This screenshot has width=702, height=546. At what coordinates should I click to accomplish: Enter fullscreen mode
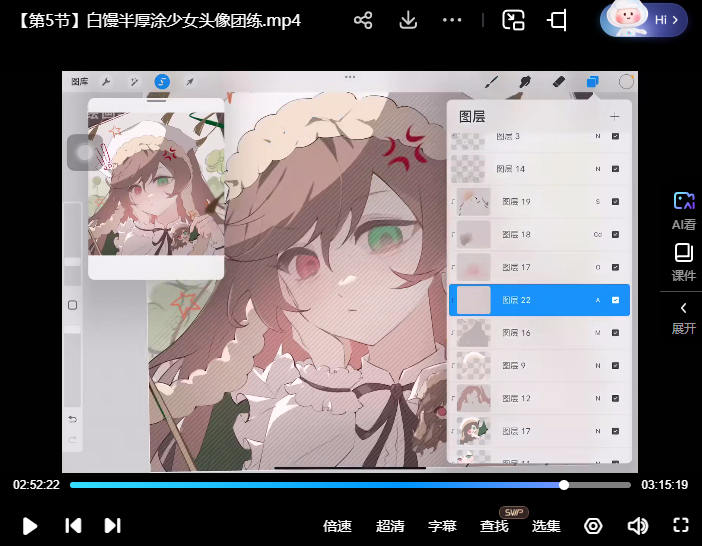pos(682,526)
